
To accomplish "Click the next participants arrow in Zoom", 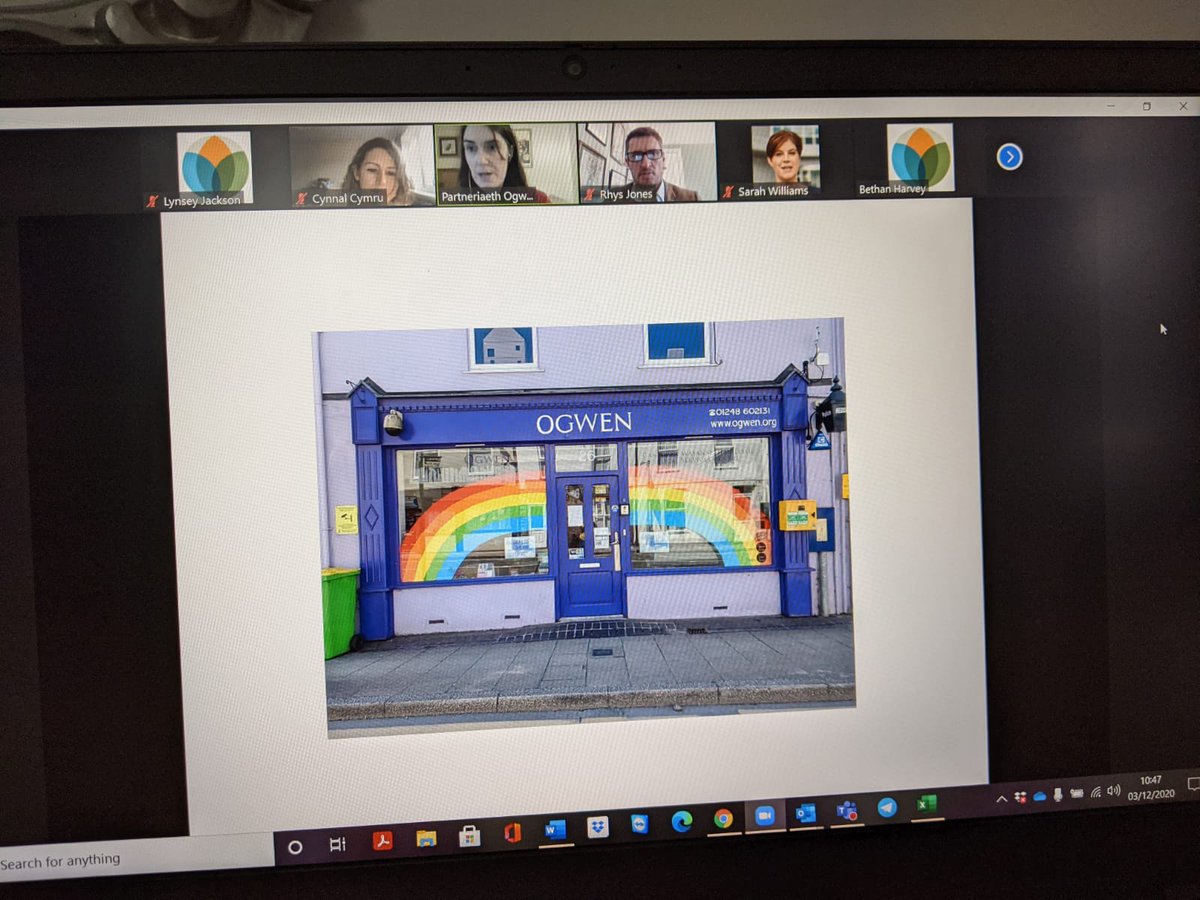I will tap(1009, 157).
